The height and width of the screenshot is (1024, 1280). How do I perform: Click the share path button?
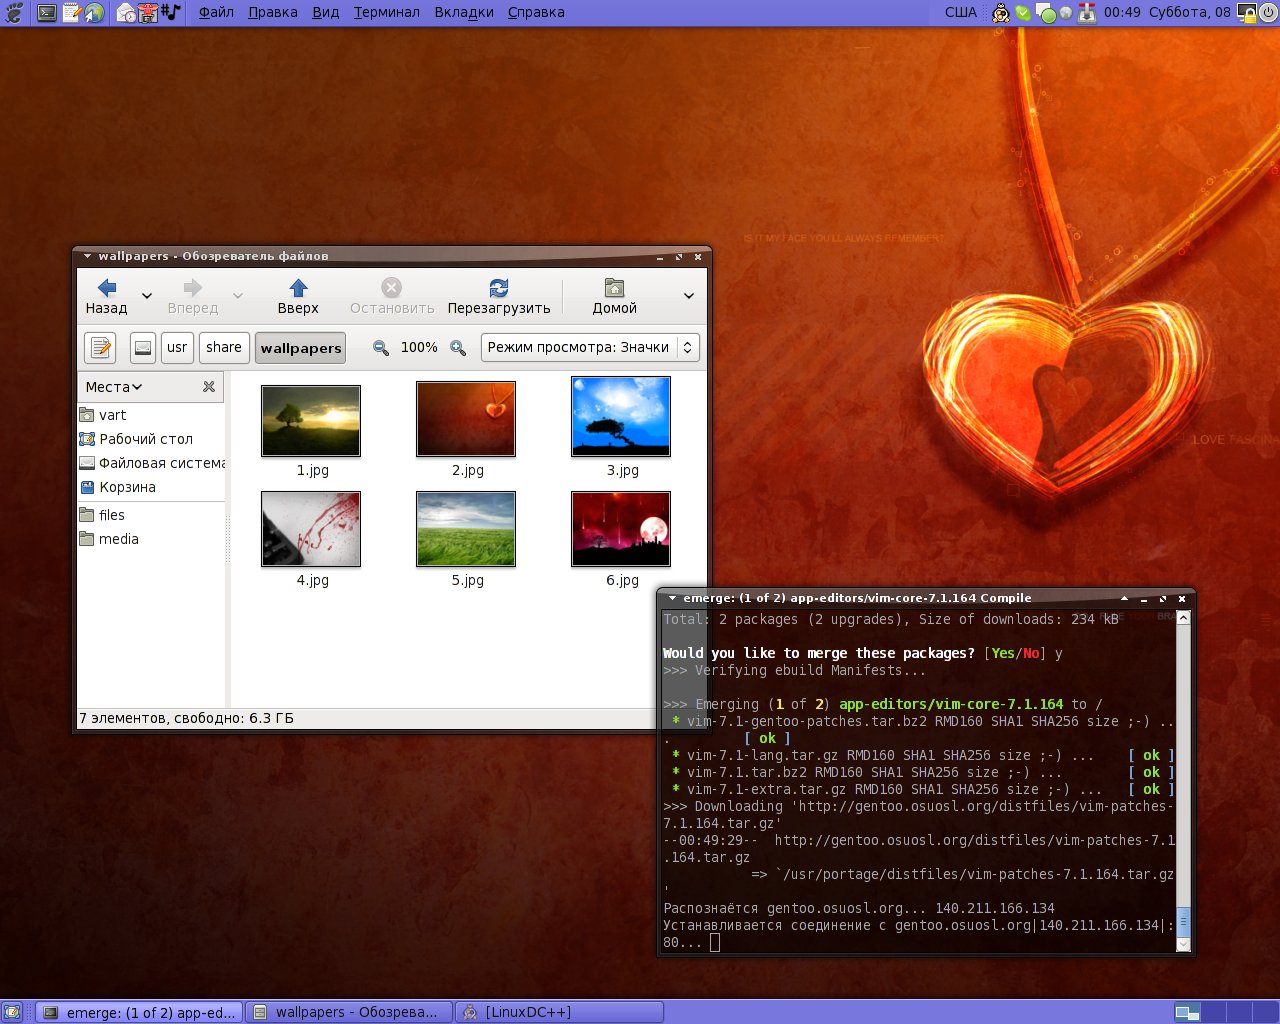pyautogui.click(x=224, y=347)
